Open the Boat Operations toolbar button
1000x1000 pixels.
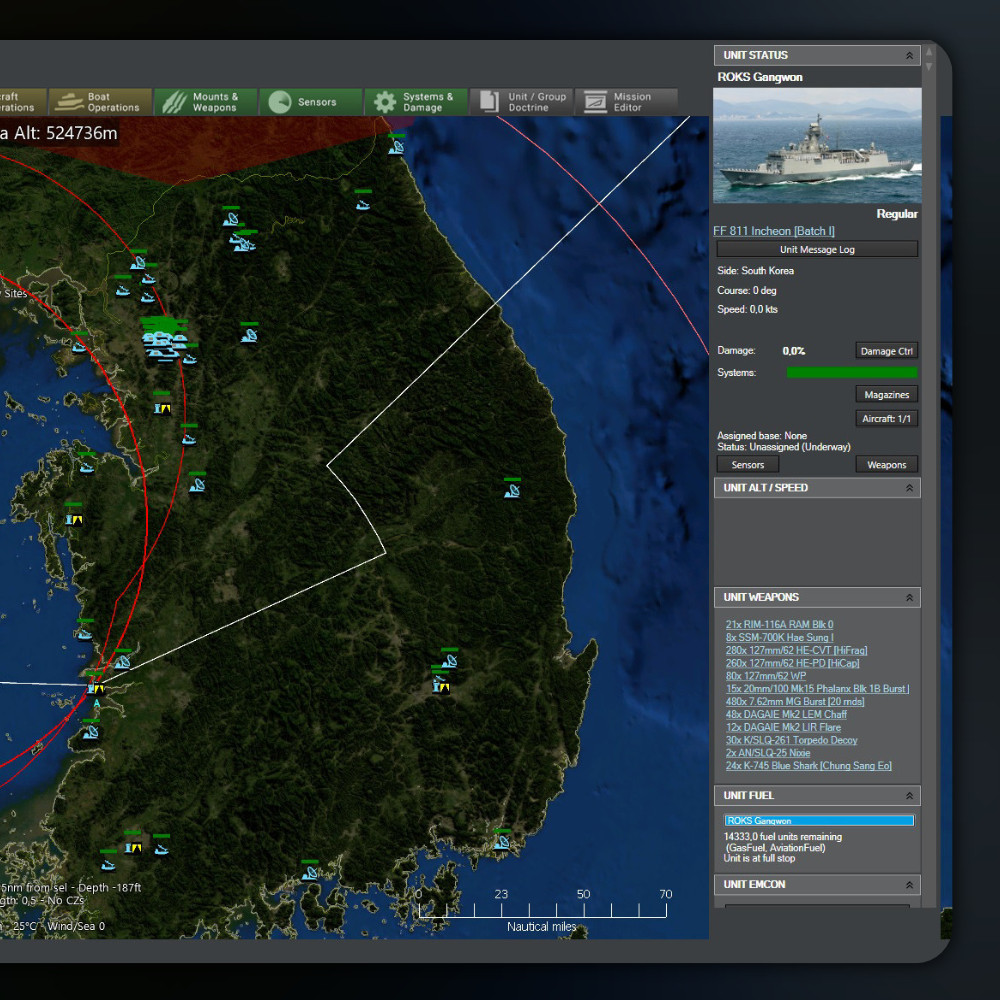click(x=100, y=102)
